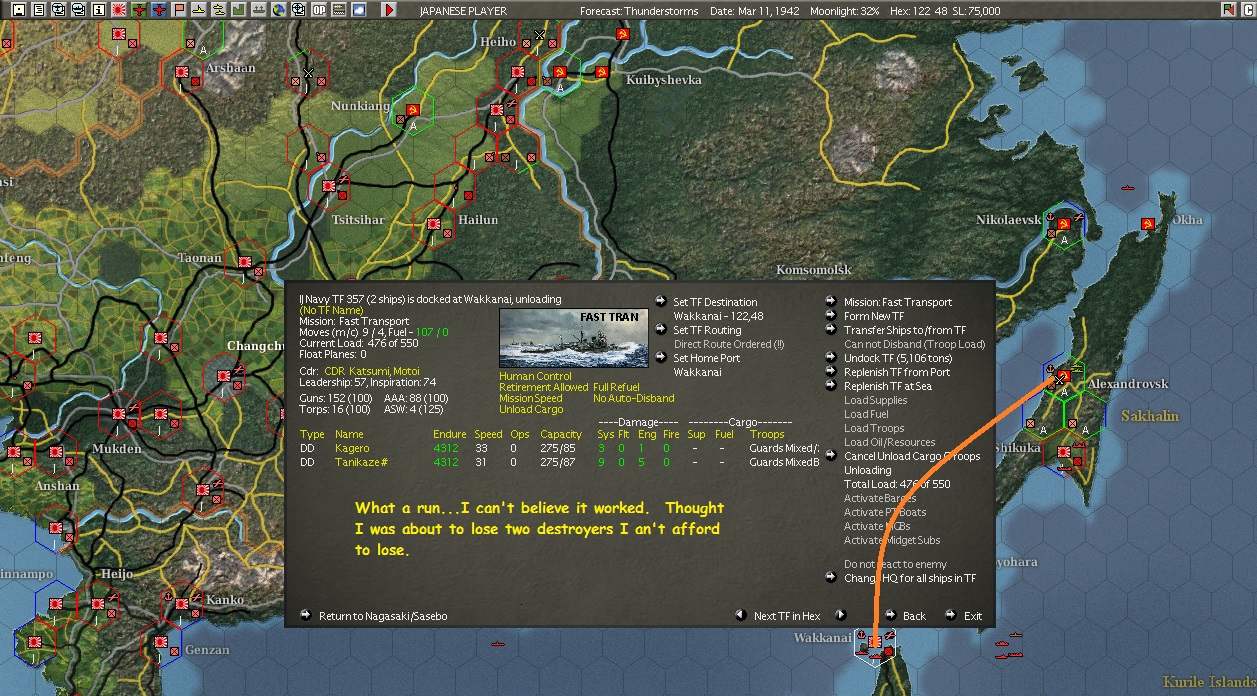Click arrow next to Replenish TF at Sea
This screenshot has width=1257, height=696.
(x=831, y=386)
